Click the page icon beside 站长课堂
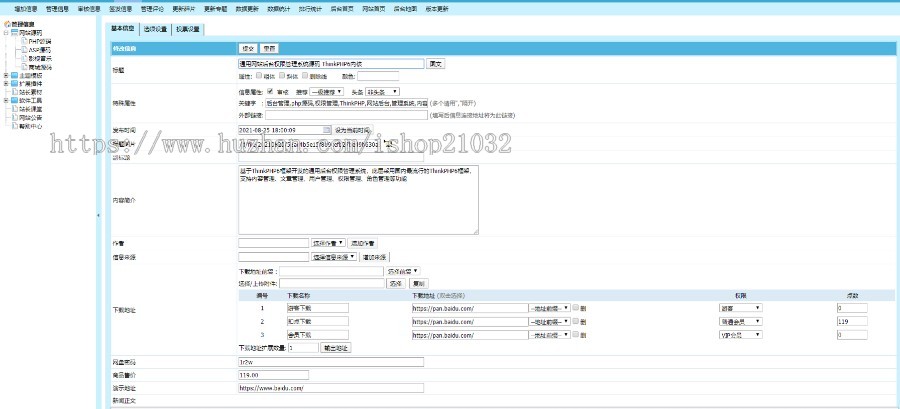900x409 pixels. click(15, 109)
